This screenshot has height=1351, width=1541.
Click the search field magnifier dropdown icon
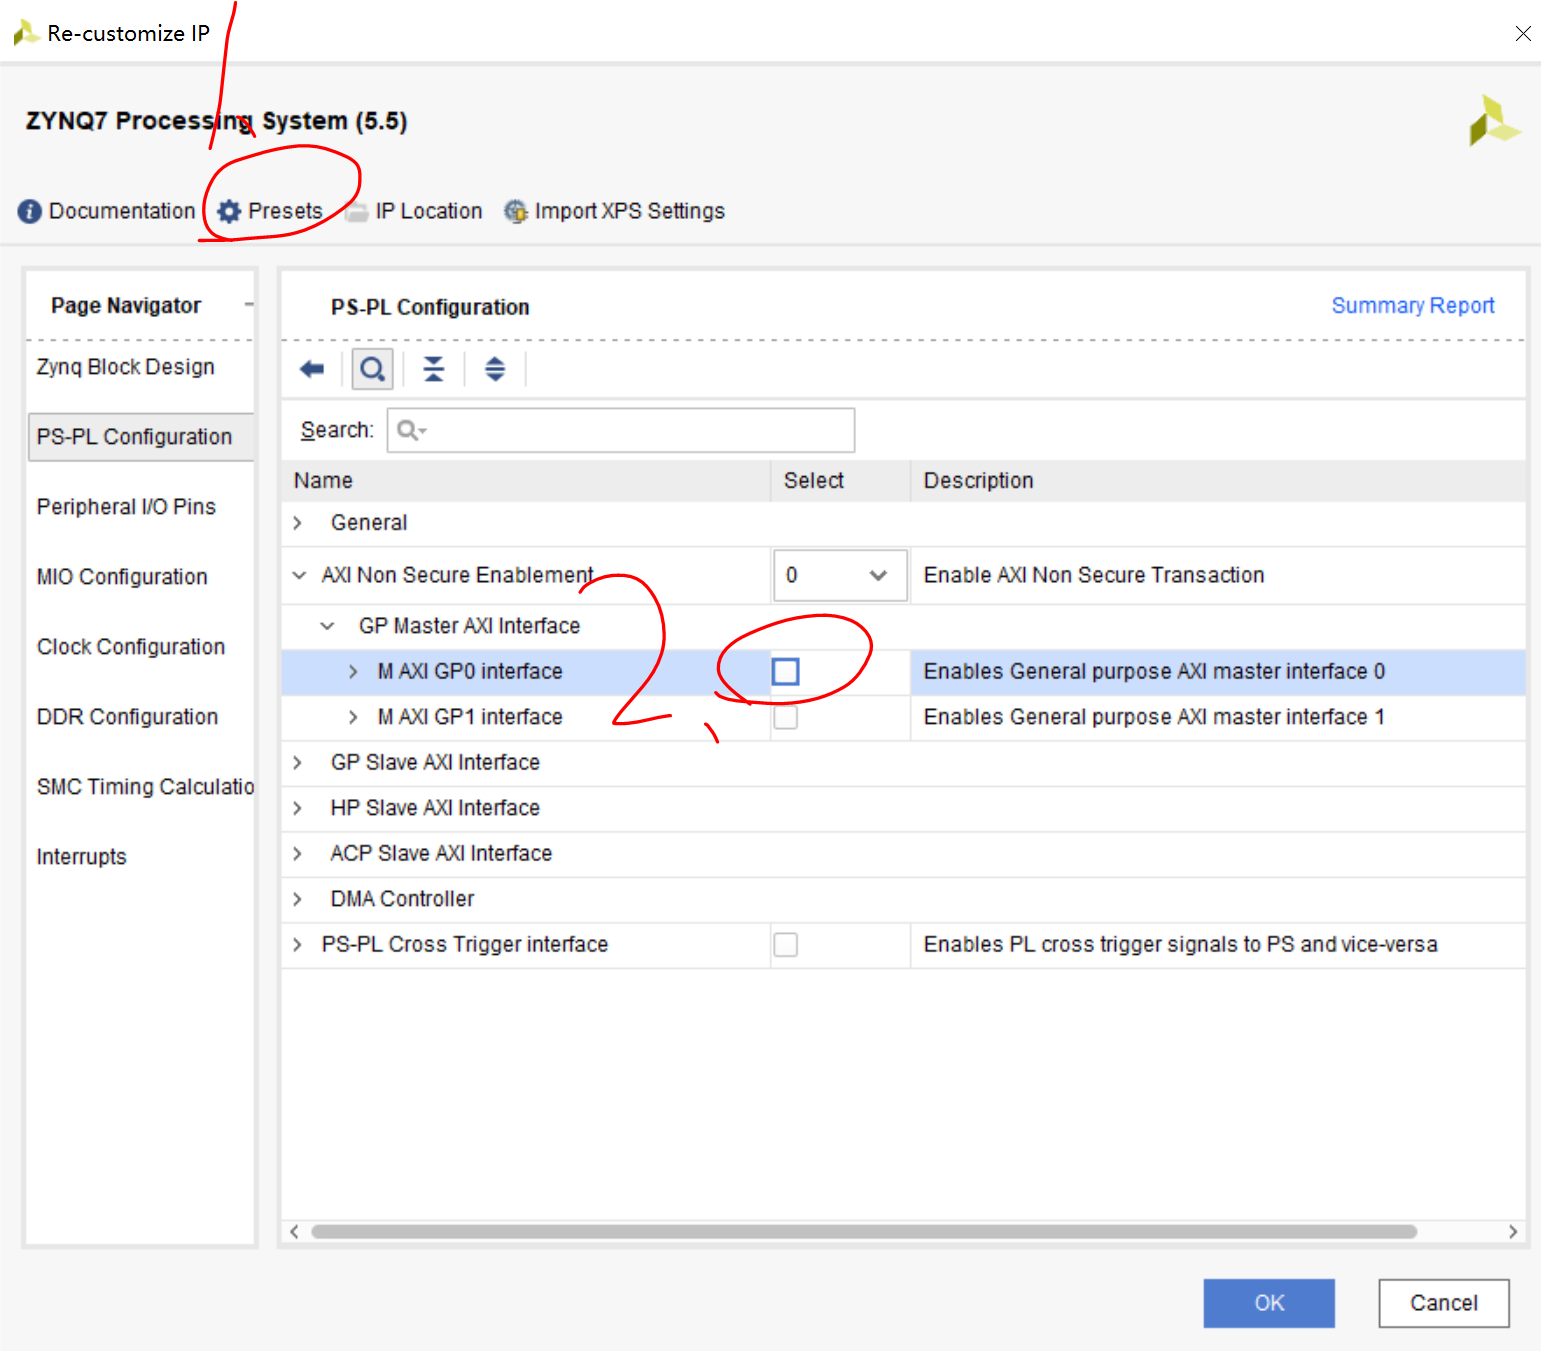tap(411, 430)
